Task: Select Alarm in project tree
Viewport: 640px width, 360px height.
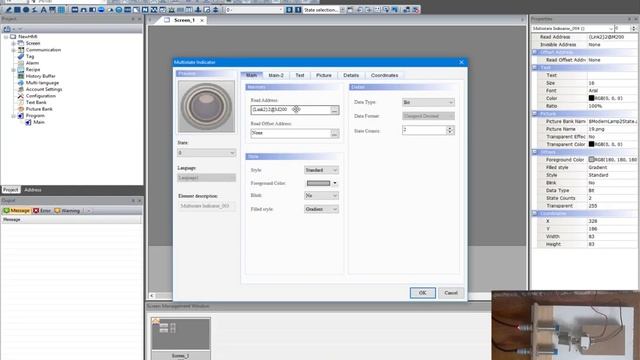Action: (x=32, y=63)
